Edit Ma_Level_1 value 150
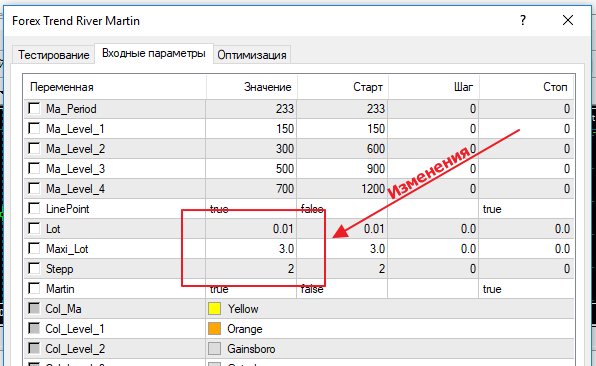The width and height of the screenshot is (596, 366). pos(251,128)
